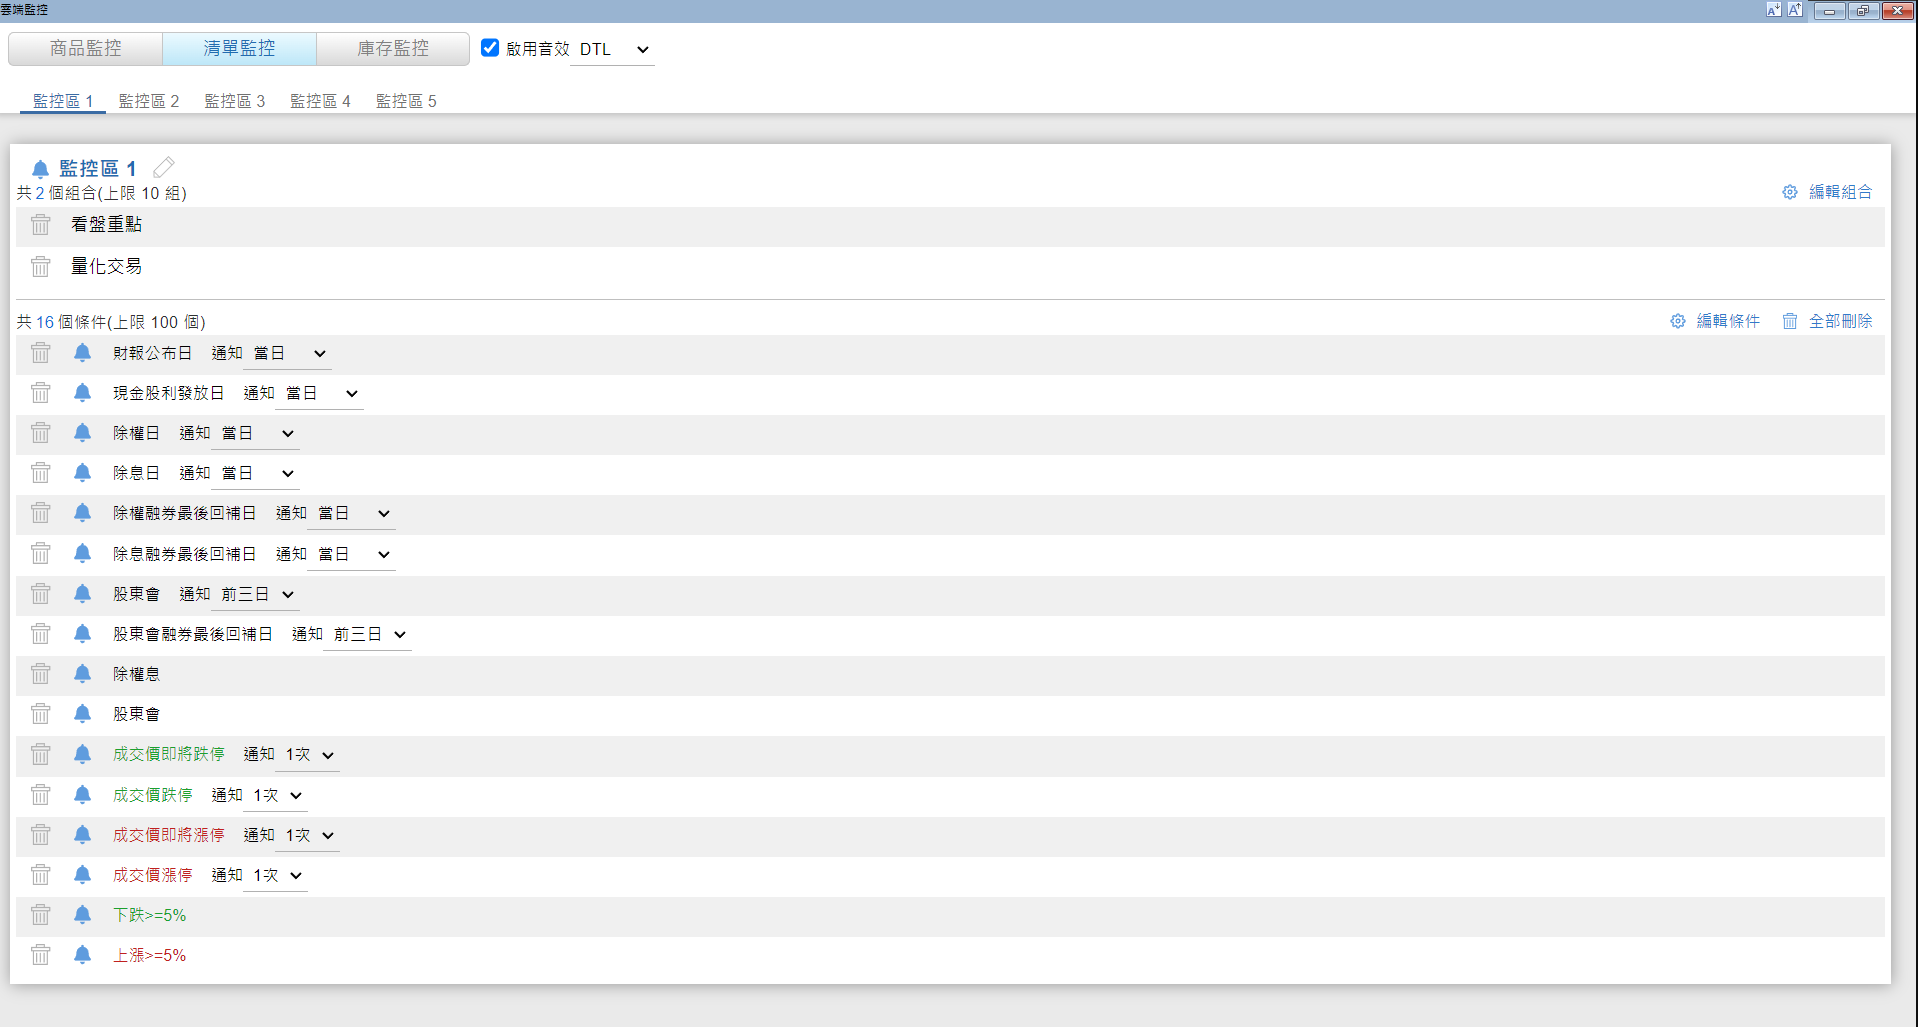The width and height of the screenshot is (1918, 1027).
Task: Open the 通知 dropdown for 現金股利發放日
Action: pos(320,394)
